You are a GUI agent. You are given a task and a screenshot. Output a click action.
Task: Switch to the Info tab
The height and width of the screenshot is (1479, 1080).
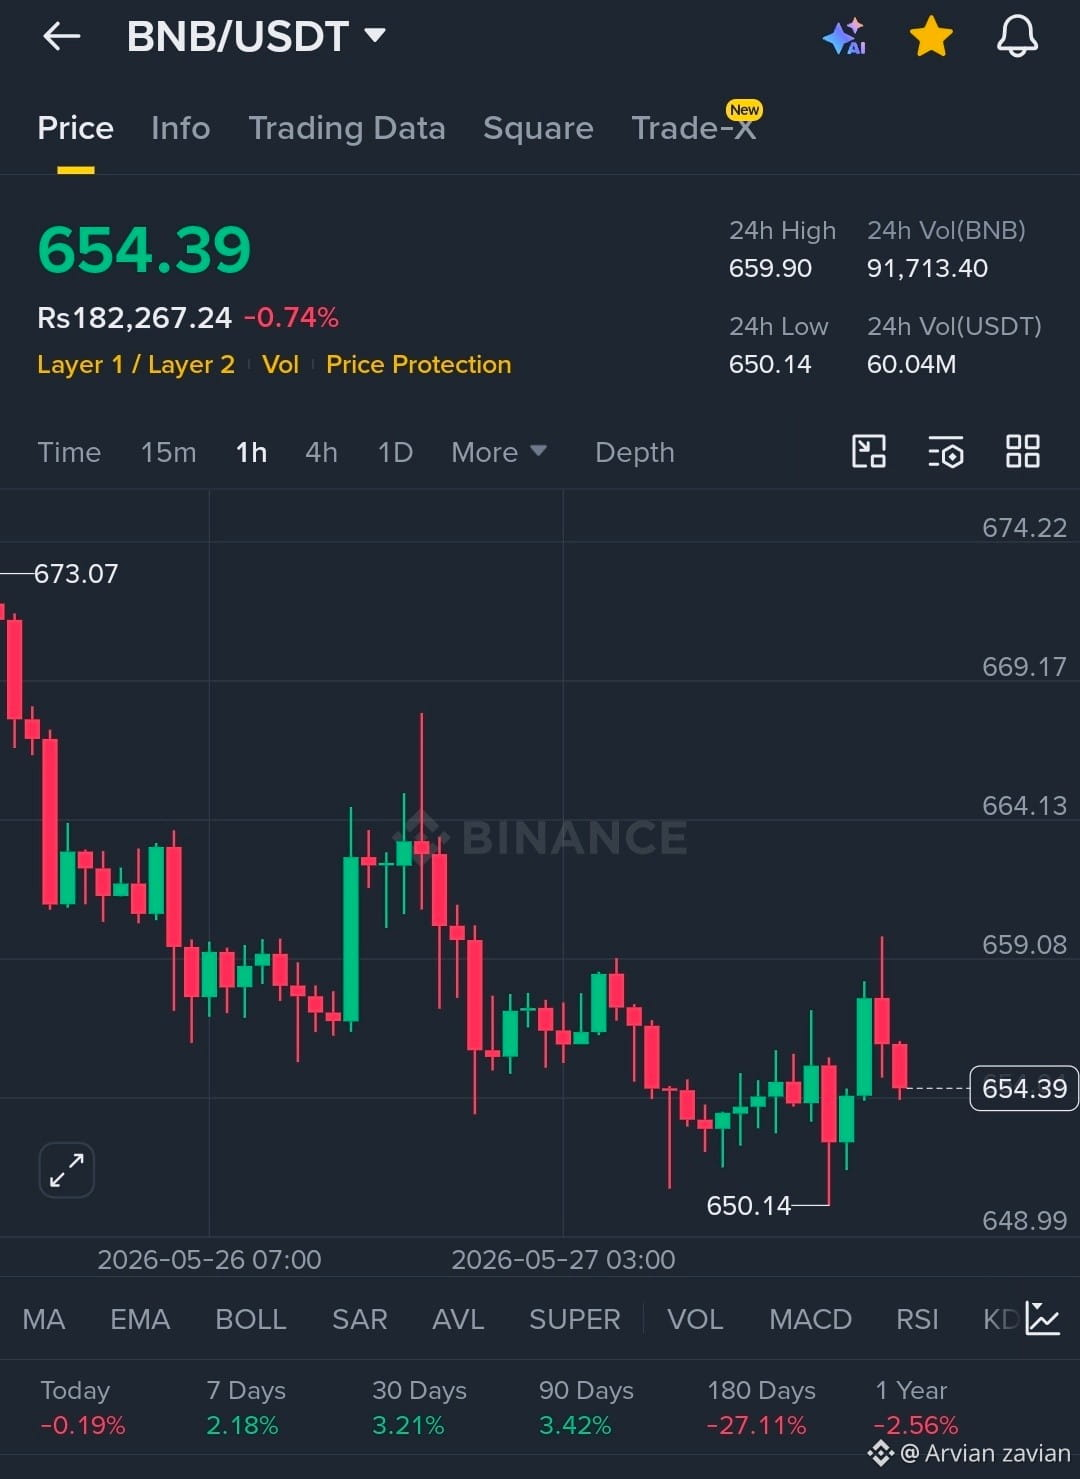pos(180,128)
